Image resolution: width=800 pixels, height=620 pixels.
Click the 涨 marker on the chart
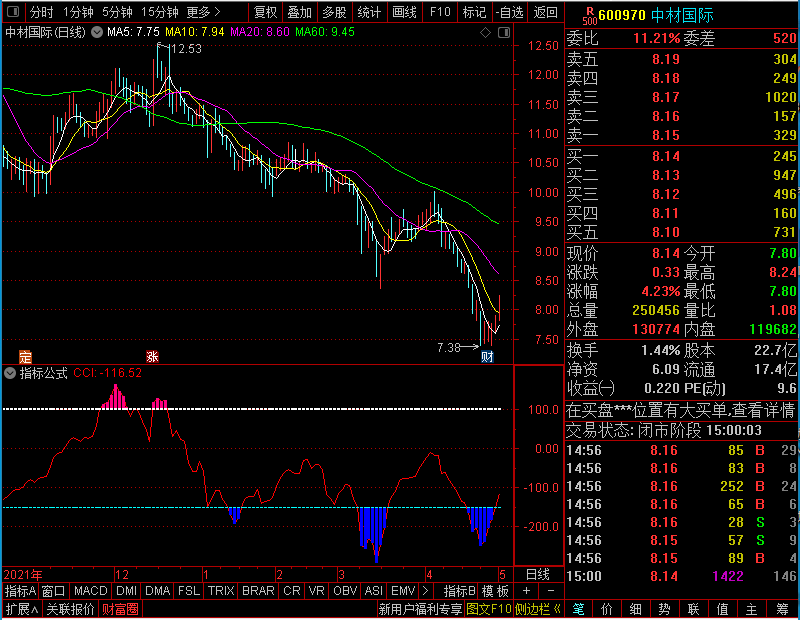click(152, 356)
